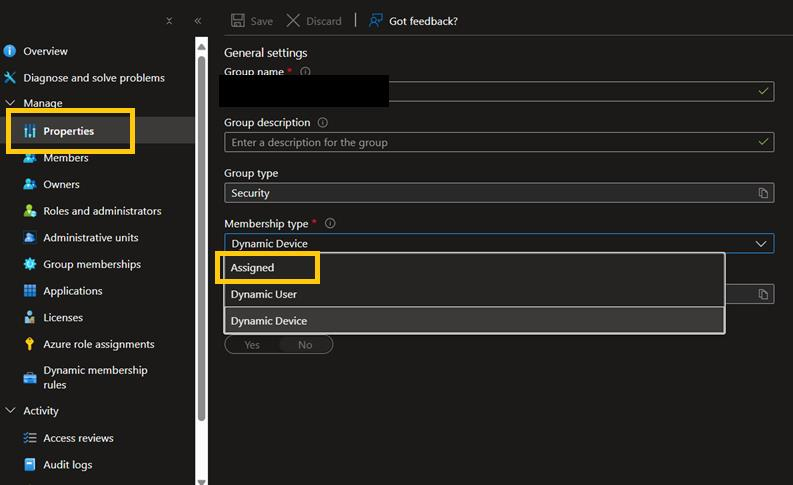Open the Properties page
The image size is (793, 485).
click(68, 131)
